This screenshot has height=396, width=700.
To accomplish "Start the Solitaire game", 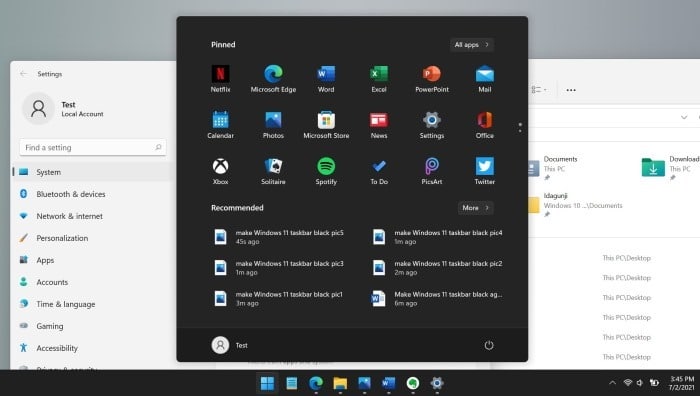I will (273, 171).
